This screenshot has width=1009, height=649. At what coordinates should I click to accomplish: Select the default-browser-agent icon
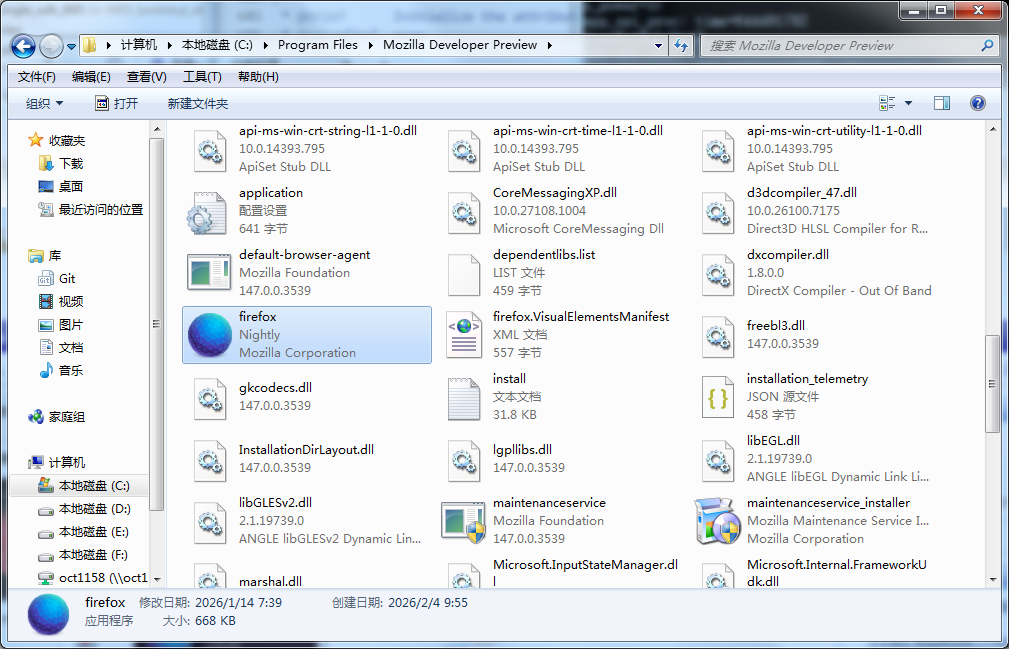[210, 273]
